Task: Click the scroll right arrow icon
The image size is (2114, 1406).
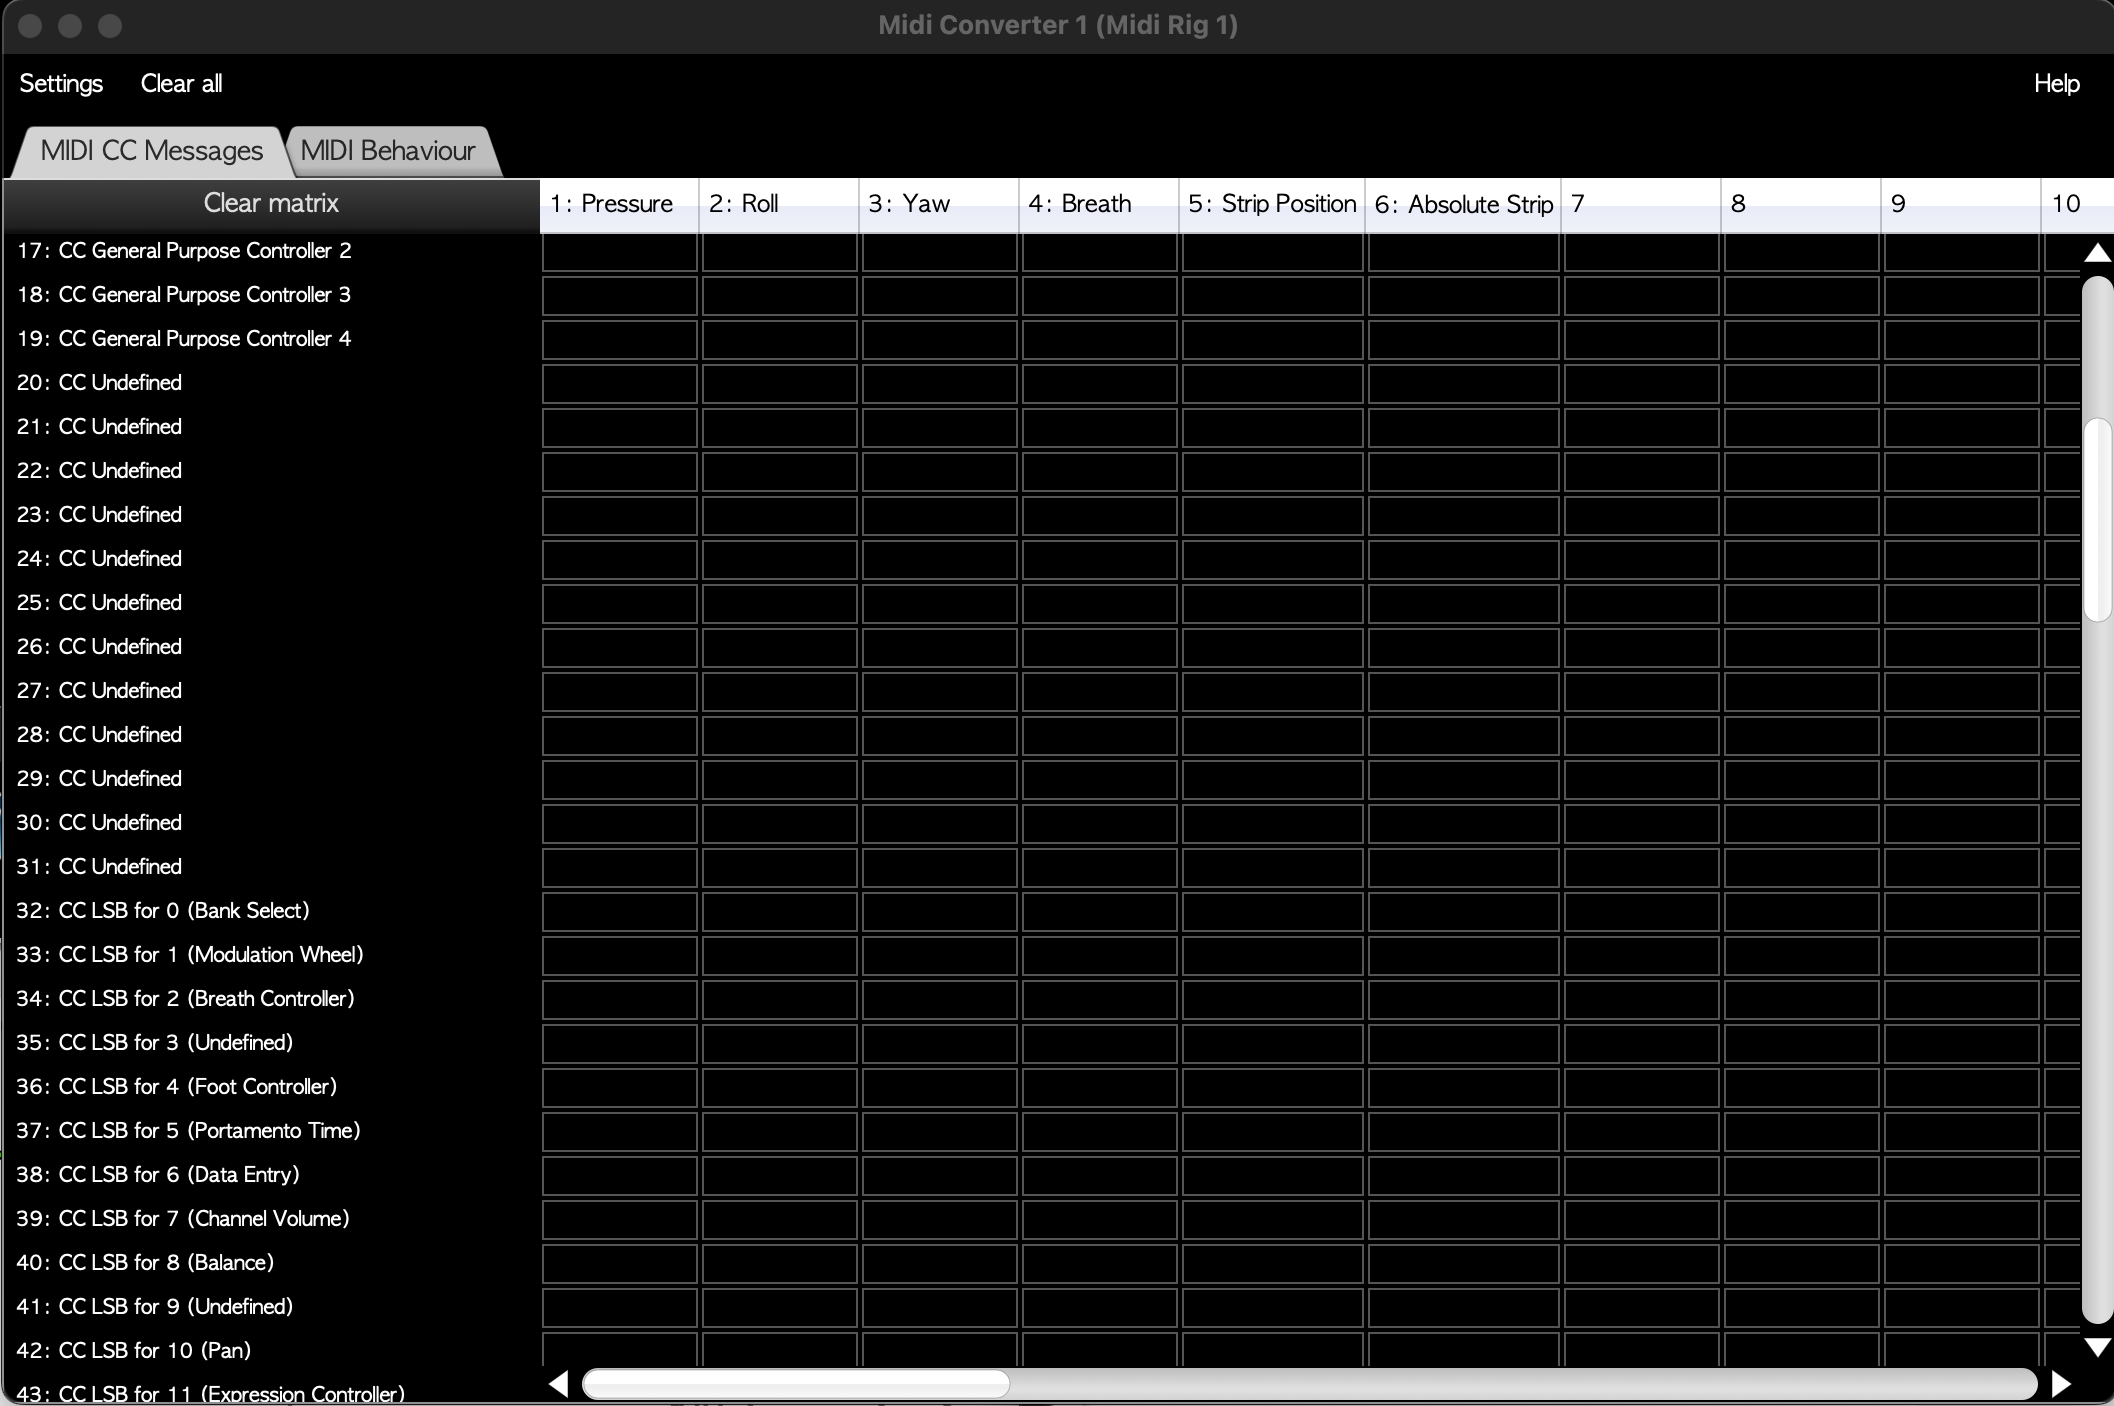Action: (2060, 1384)
